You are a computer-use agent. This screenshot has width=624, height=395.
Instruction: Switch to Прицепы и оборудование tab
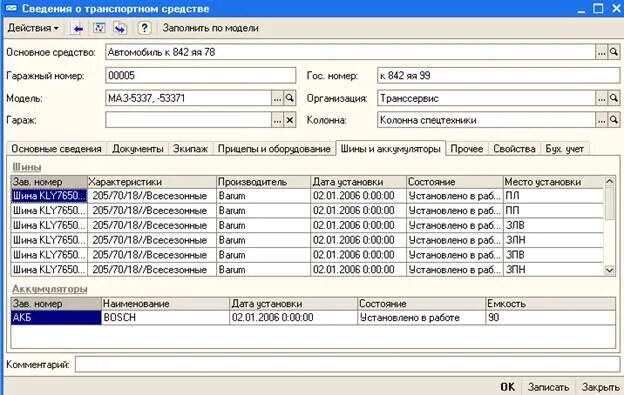(274, 149)
